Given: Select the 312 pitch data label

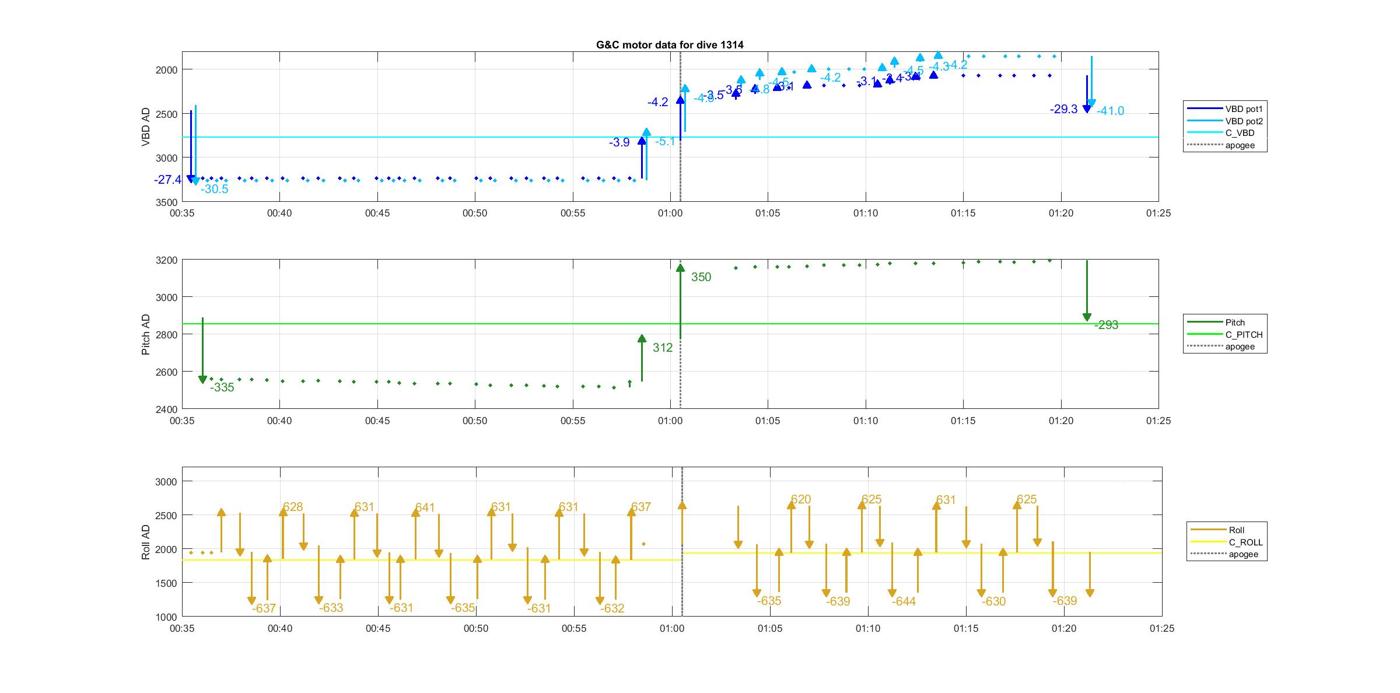Looking at the screenshot, I should tap(662, 348).
